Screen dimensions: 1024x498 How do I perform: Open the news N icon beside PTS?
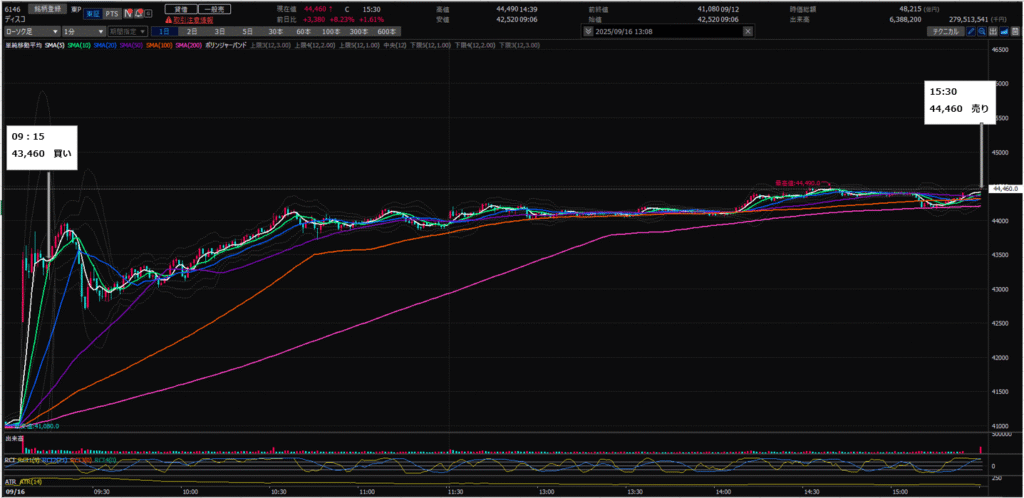tap(127, 13)
